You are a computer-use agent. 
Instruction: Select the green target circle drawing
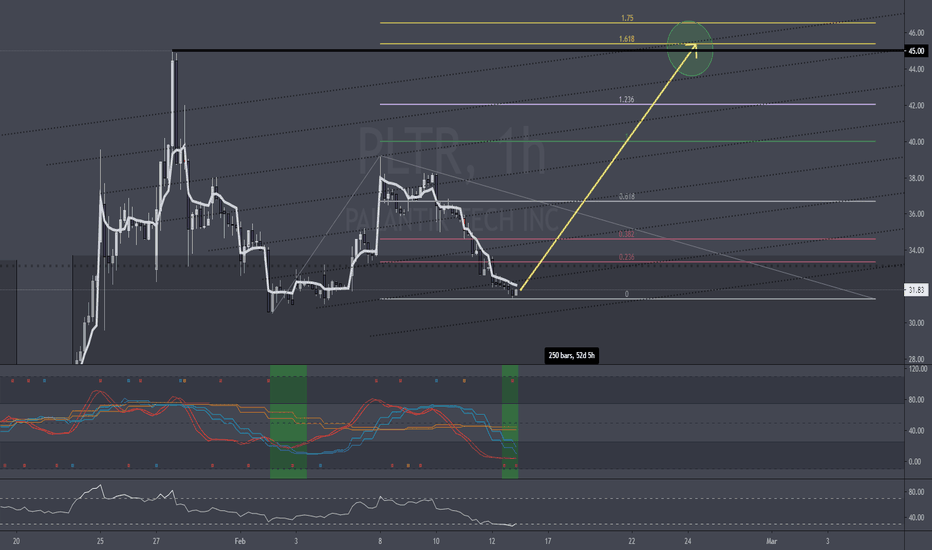point(689,49)
